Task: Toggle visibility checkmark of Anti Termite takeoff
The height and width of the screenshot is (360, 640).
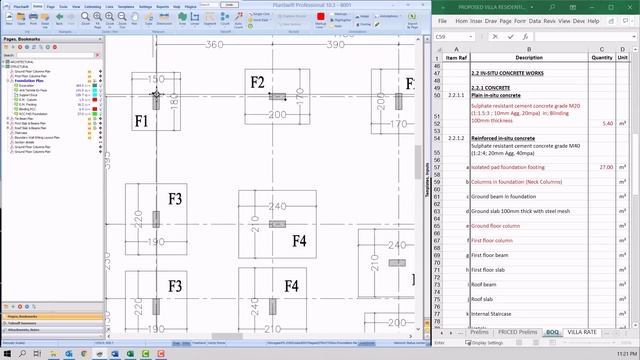Action: pos(100,90)
